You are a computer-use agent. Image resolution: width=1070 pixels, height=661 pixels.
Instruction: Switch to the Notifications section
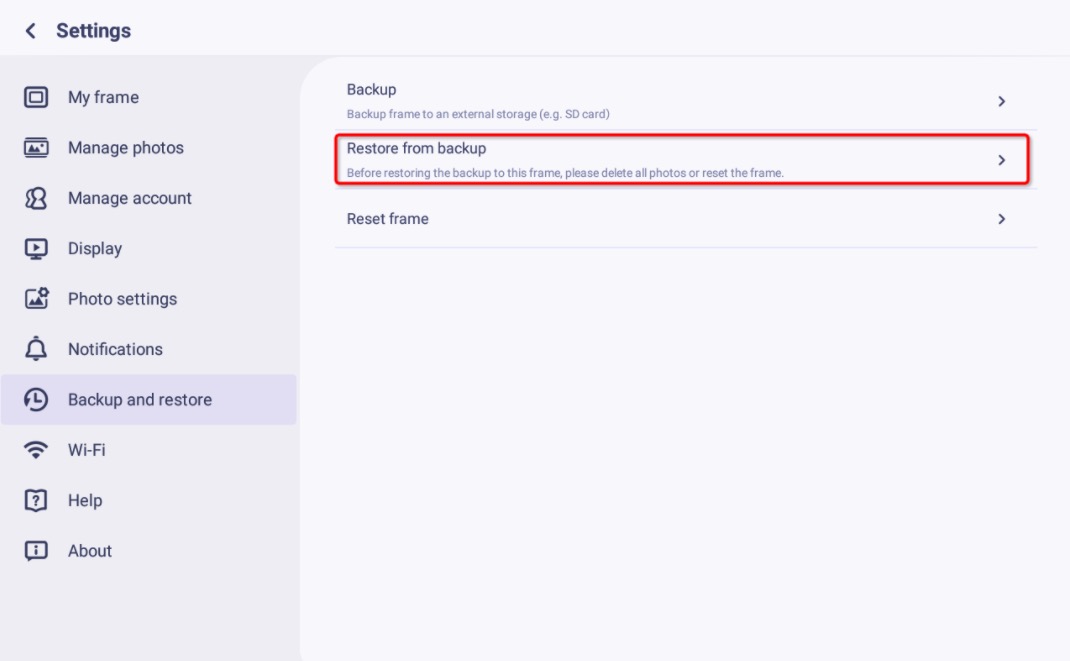[149, 349]
